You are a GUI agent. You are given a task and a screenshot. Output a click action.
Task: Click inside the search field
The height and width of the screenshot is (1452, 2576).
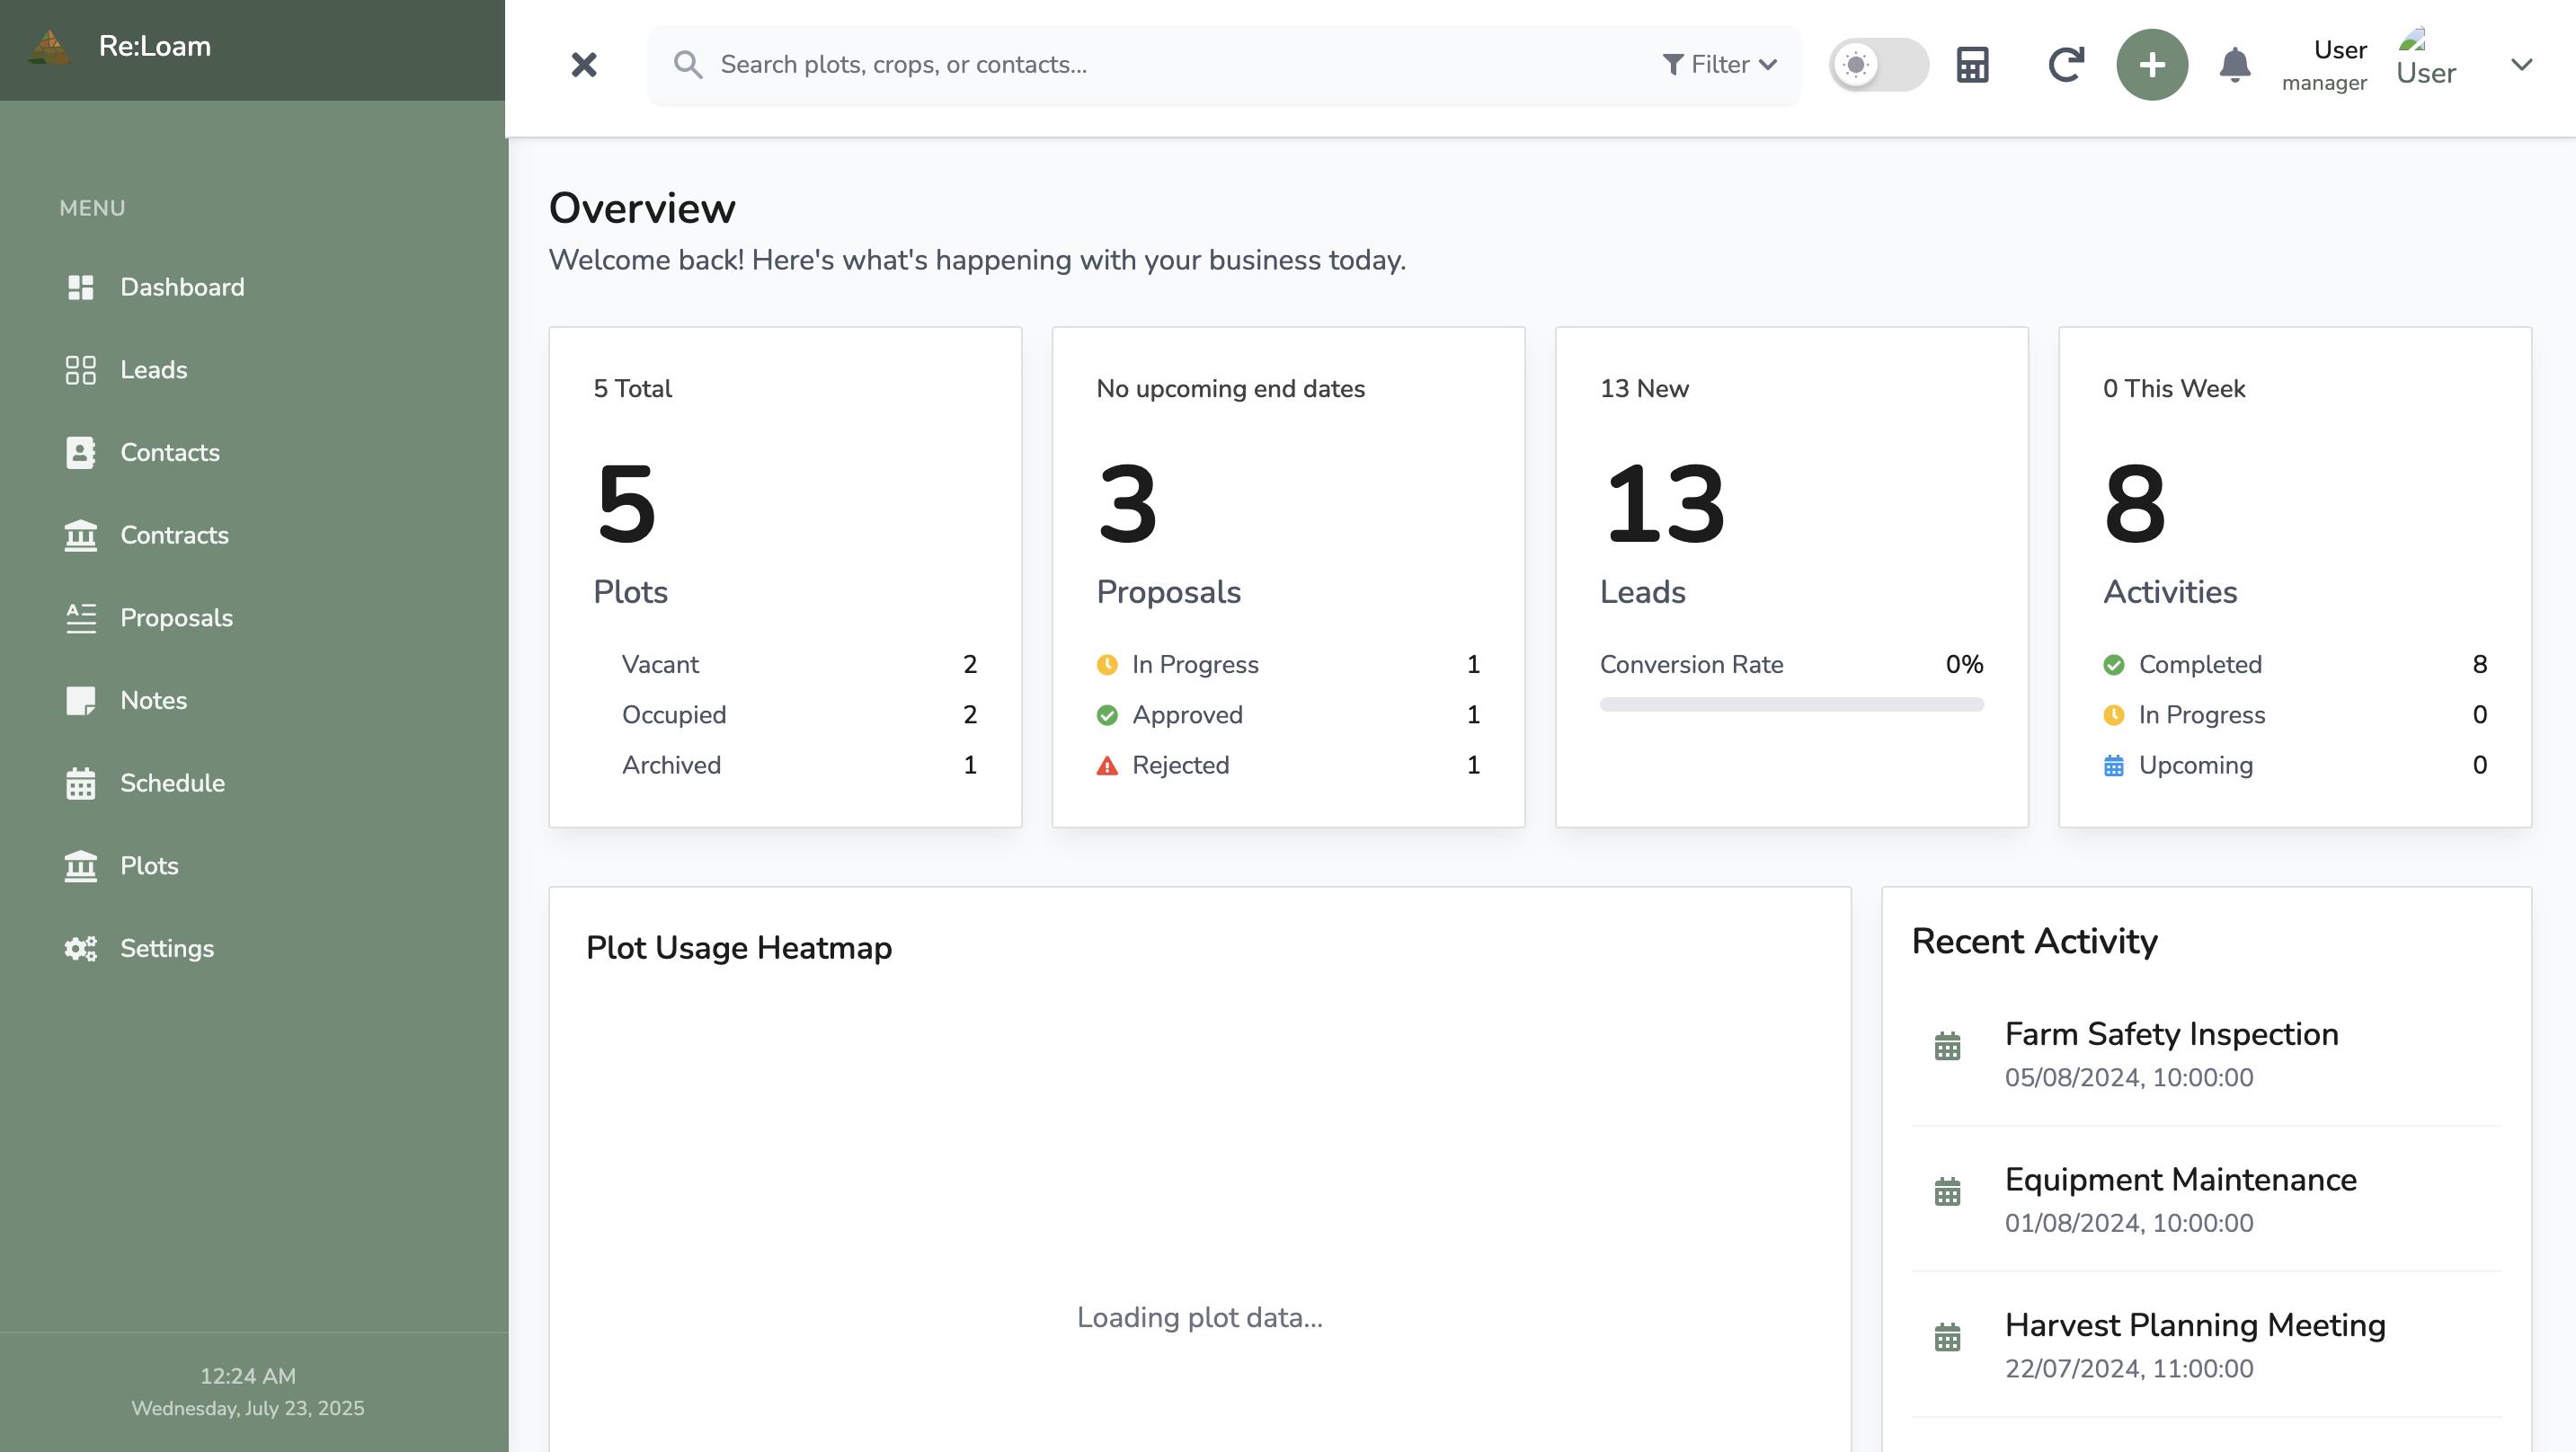1100,64
